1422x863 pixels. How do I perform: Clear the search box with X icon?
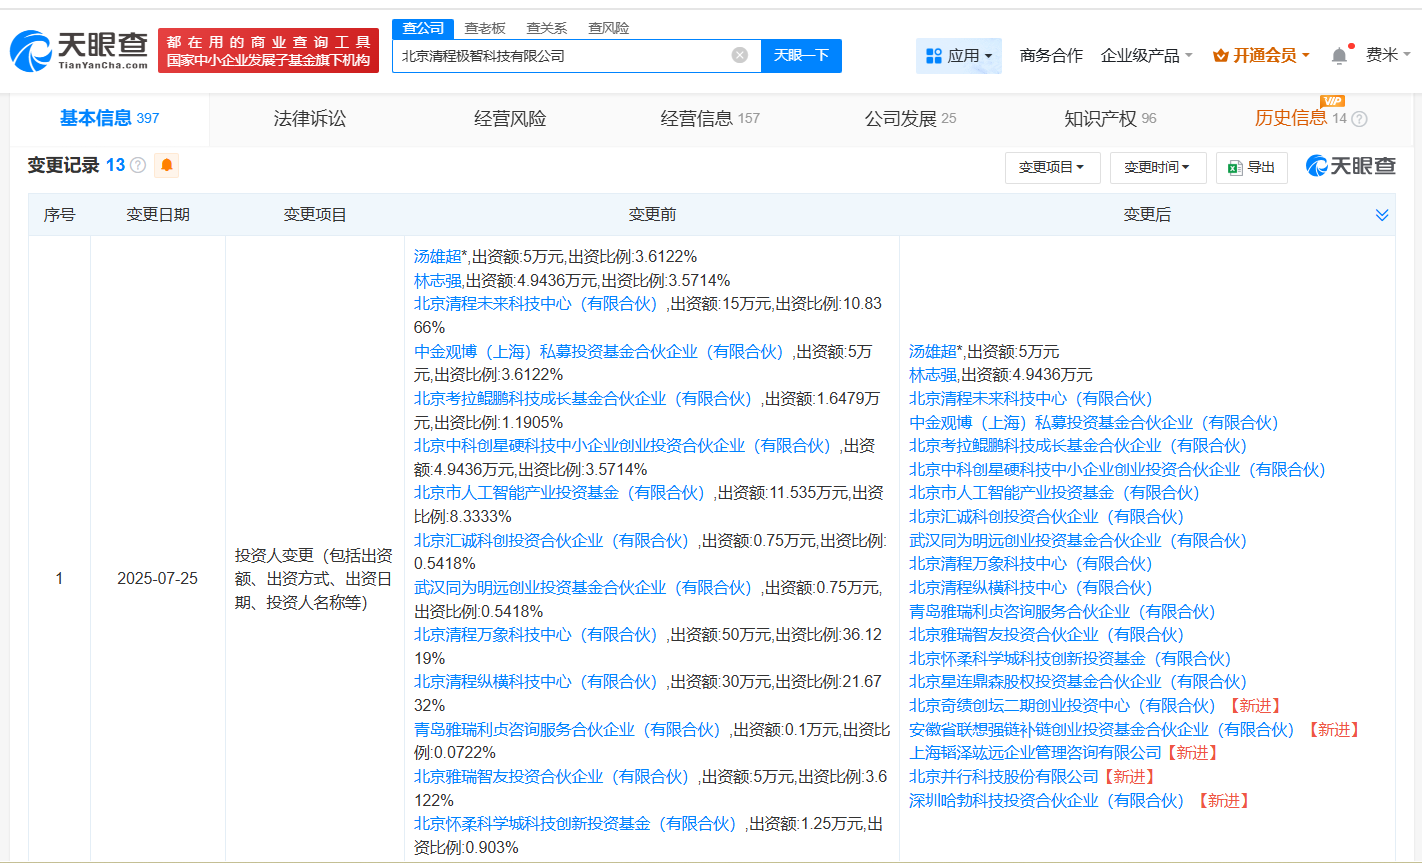point(740,55)
